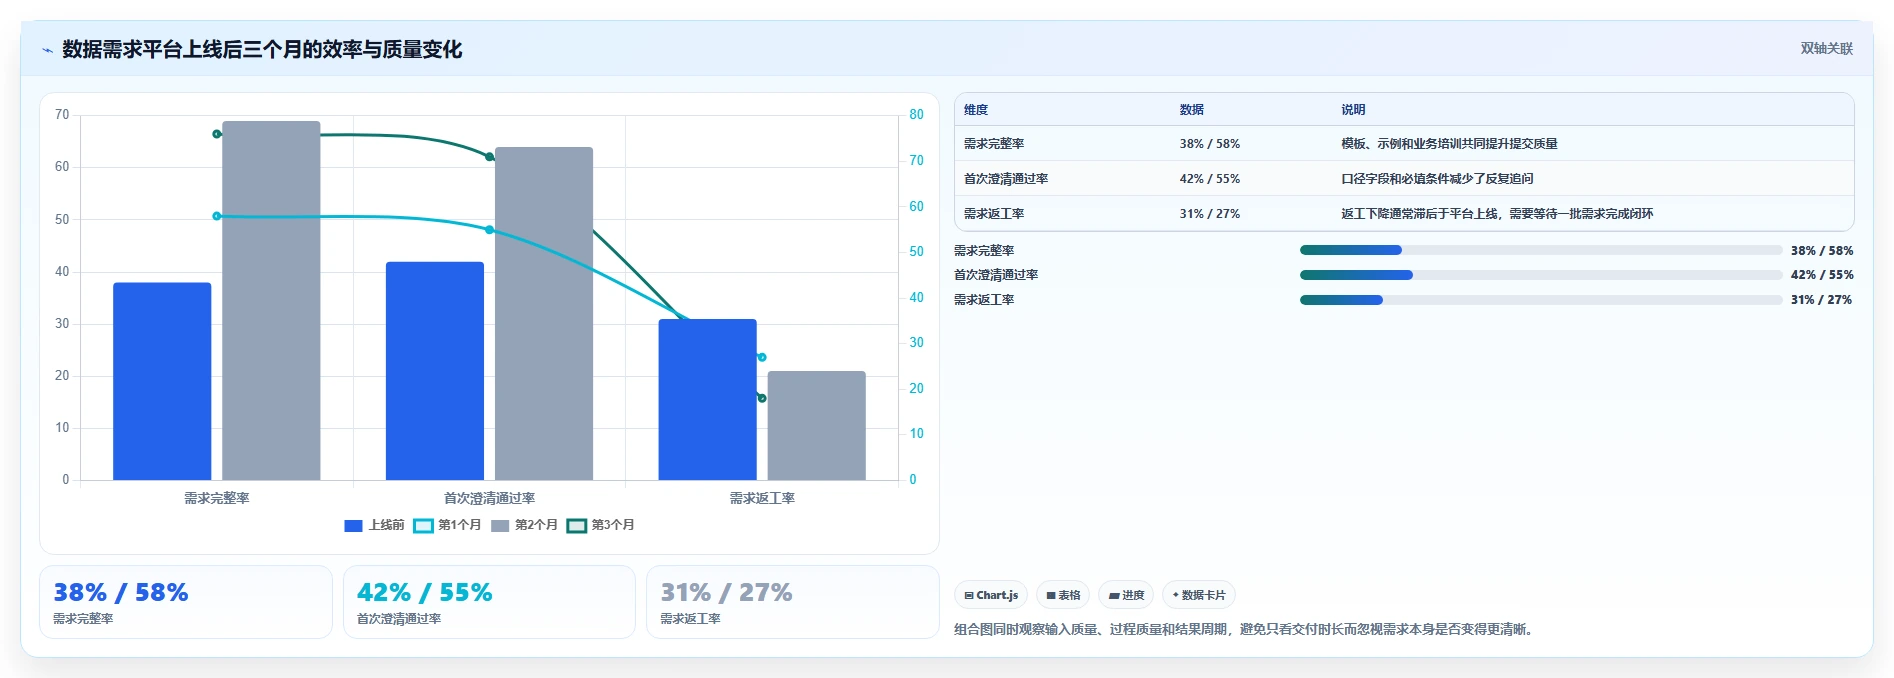1894x678 pixels.
Task: Click the 需求完整率 progress bar
Action: tap(1541, 250)
